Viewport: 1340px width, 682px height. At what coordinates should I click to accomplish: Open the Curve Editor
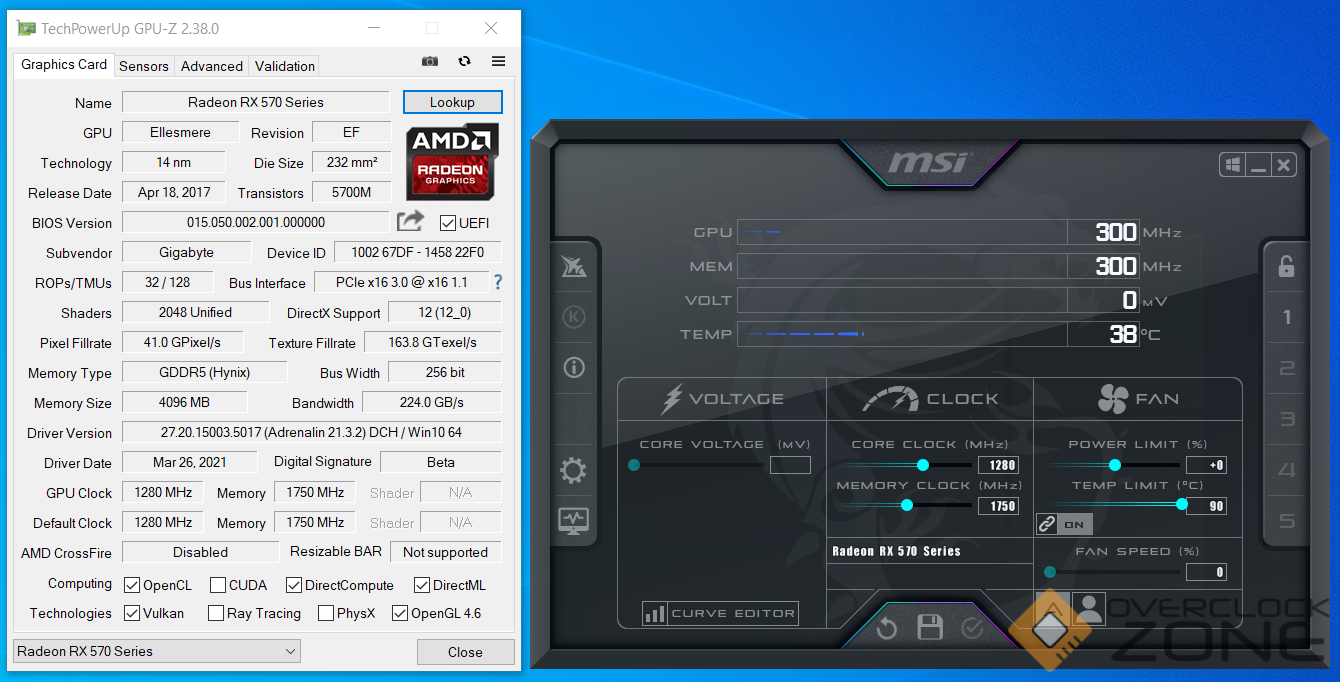pyautogui.click(x=720, y=614)
